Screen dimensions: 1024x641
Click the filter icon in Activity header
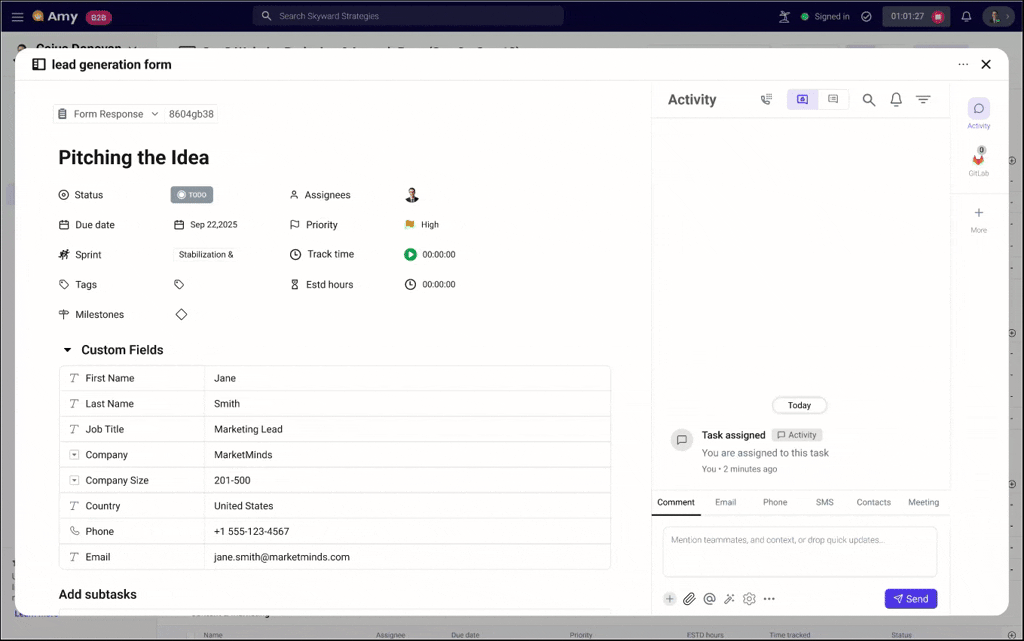(x=922, y=99)
